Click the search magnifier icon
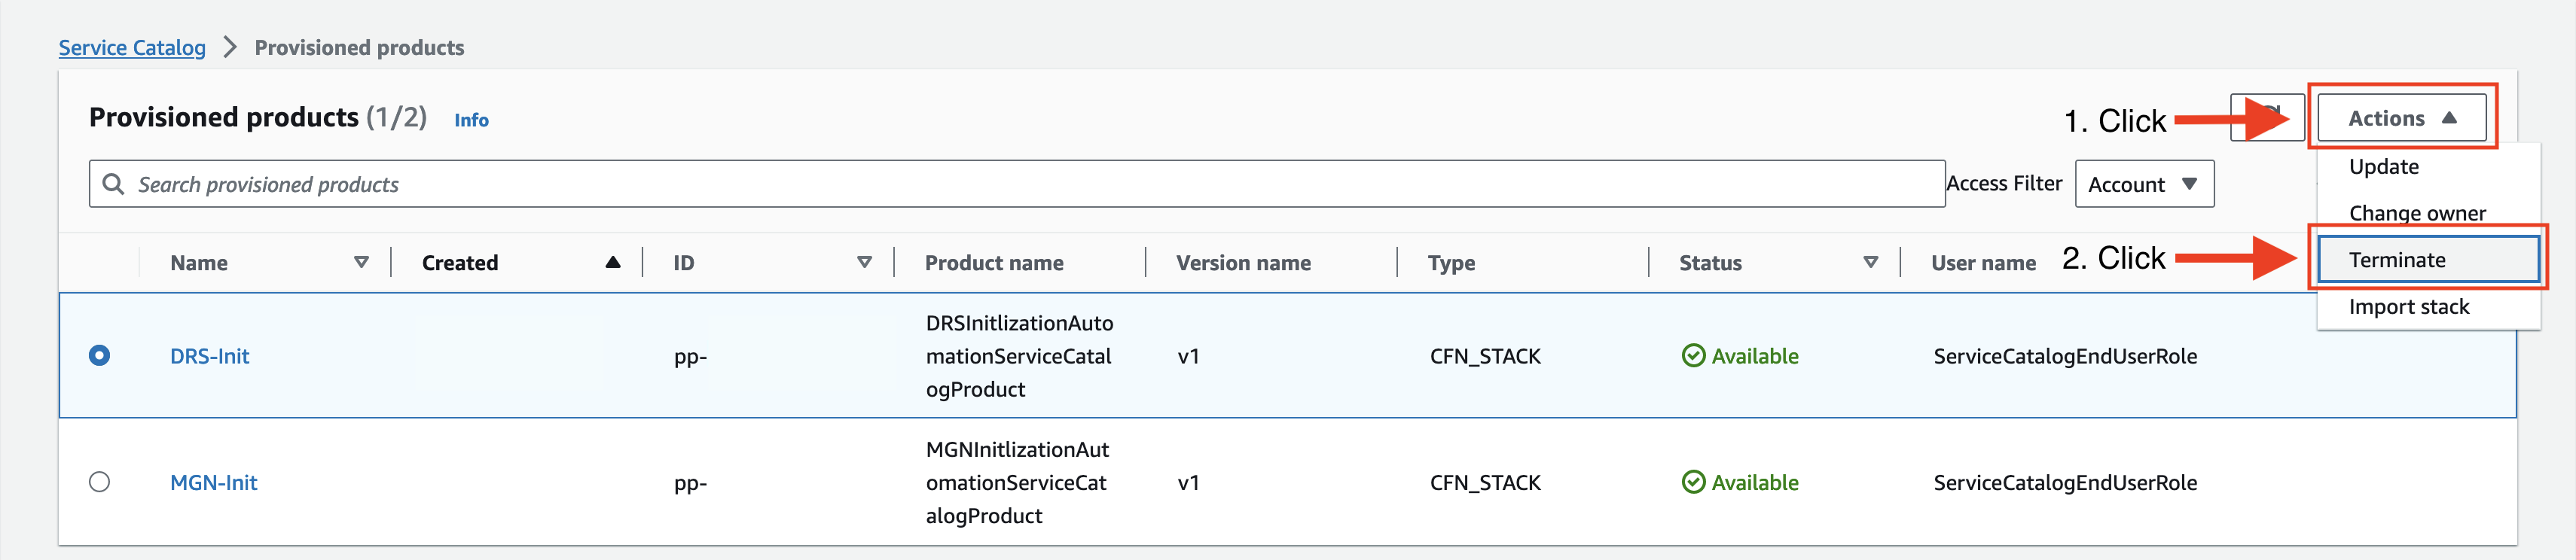This screenshot has height=560, width=2576. [x=113, y=184]
